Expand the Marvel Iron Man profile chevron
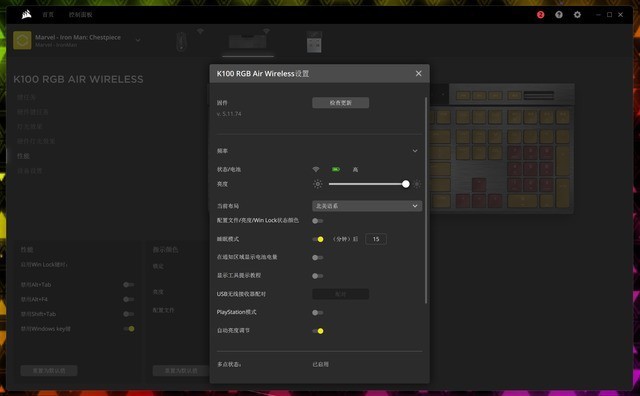The height and width of the screenshot is (396, 640). pyautogui.click(x=138, y=40)
